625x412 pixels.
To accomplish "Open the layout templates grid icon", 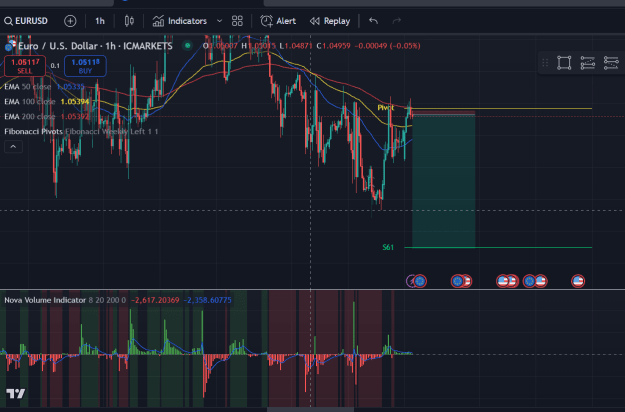I will 237,21.
